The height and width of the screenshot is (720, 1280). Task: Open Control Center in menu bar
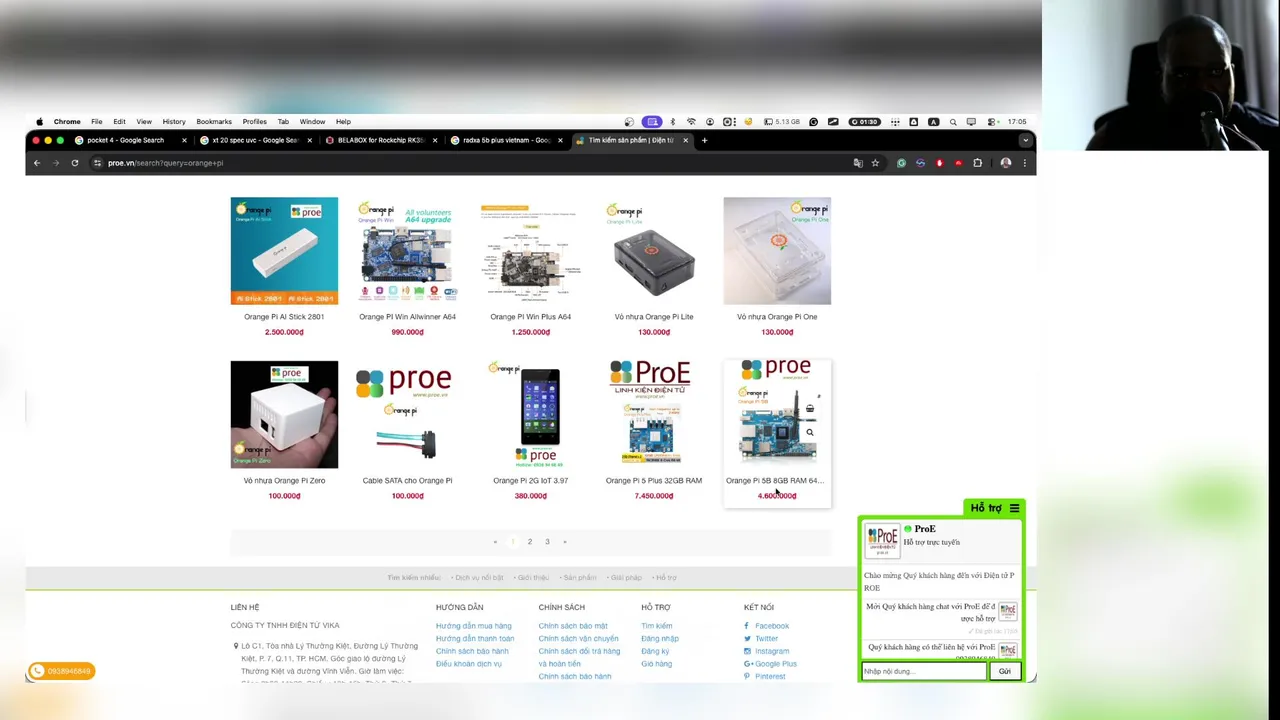pyautogui.click(x=991, y=122)
